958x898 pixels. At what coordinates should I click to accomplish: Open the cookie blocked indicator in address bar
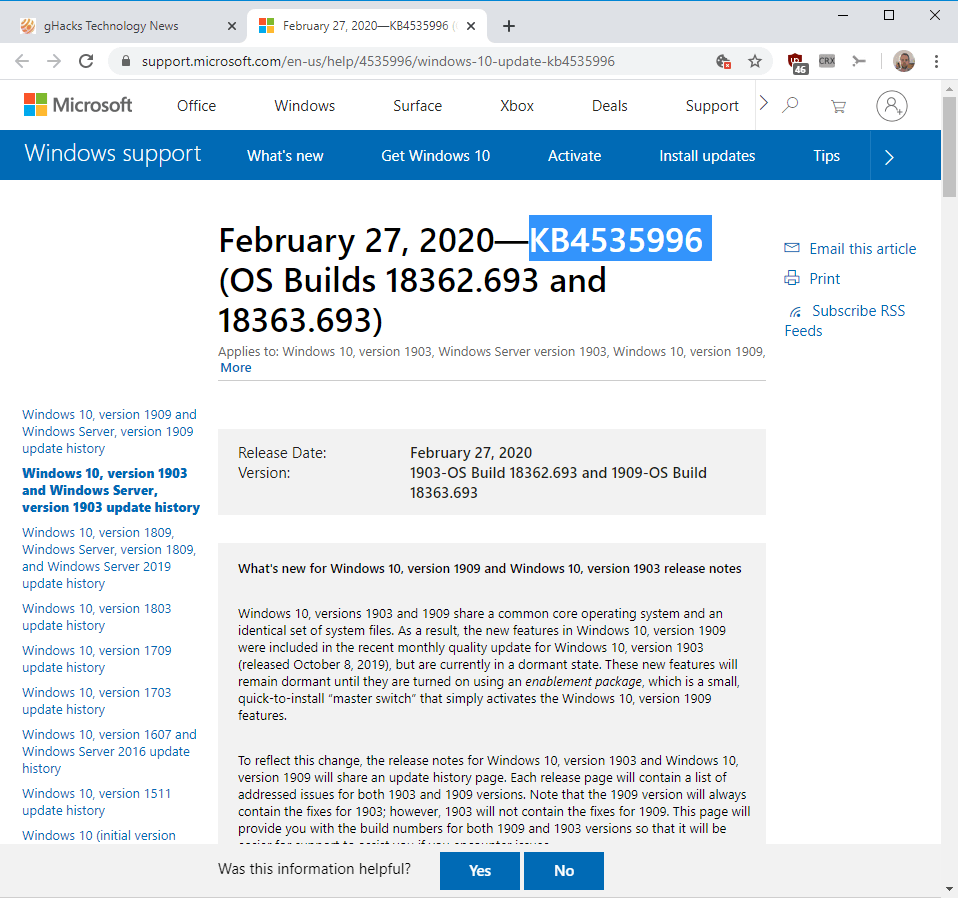[x=723, y=61]
